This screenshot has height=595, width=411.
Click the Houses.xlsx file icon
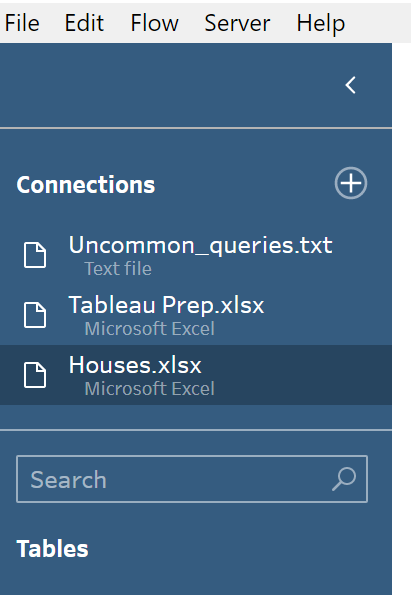[x=35, y=375]
